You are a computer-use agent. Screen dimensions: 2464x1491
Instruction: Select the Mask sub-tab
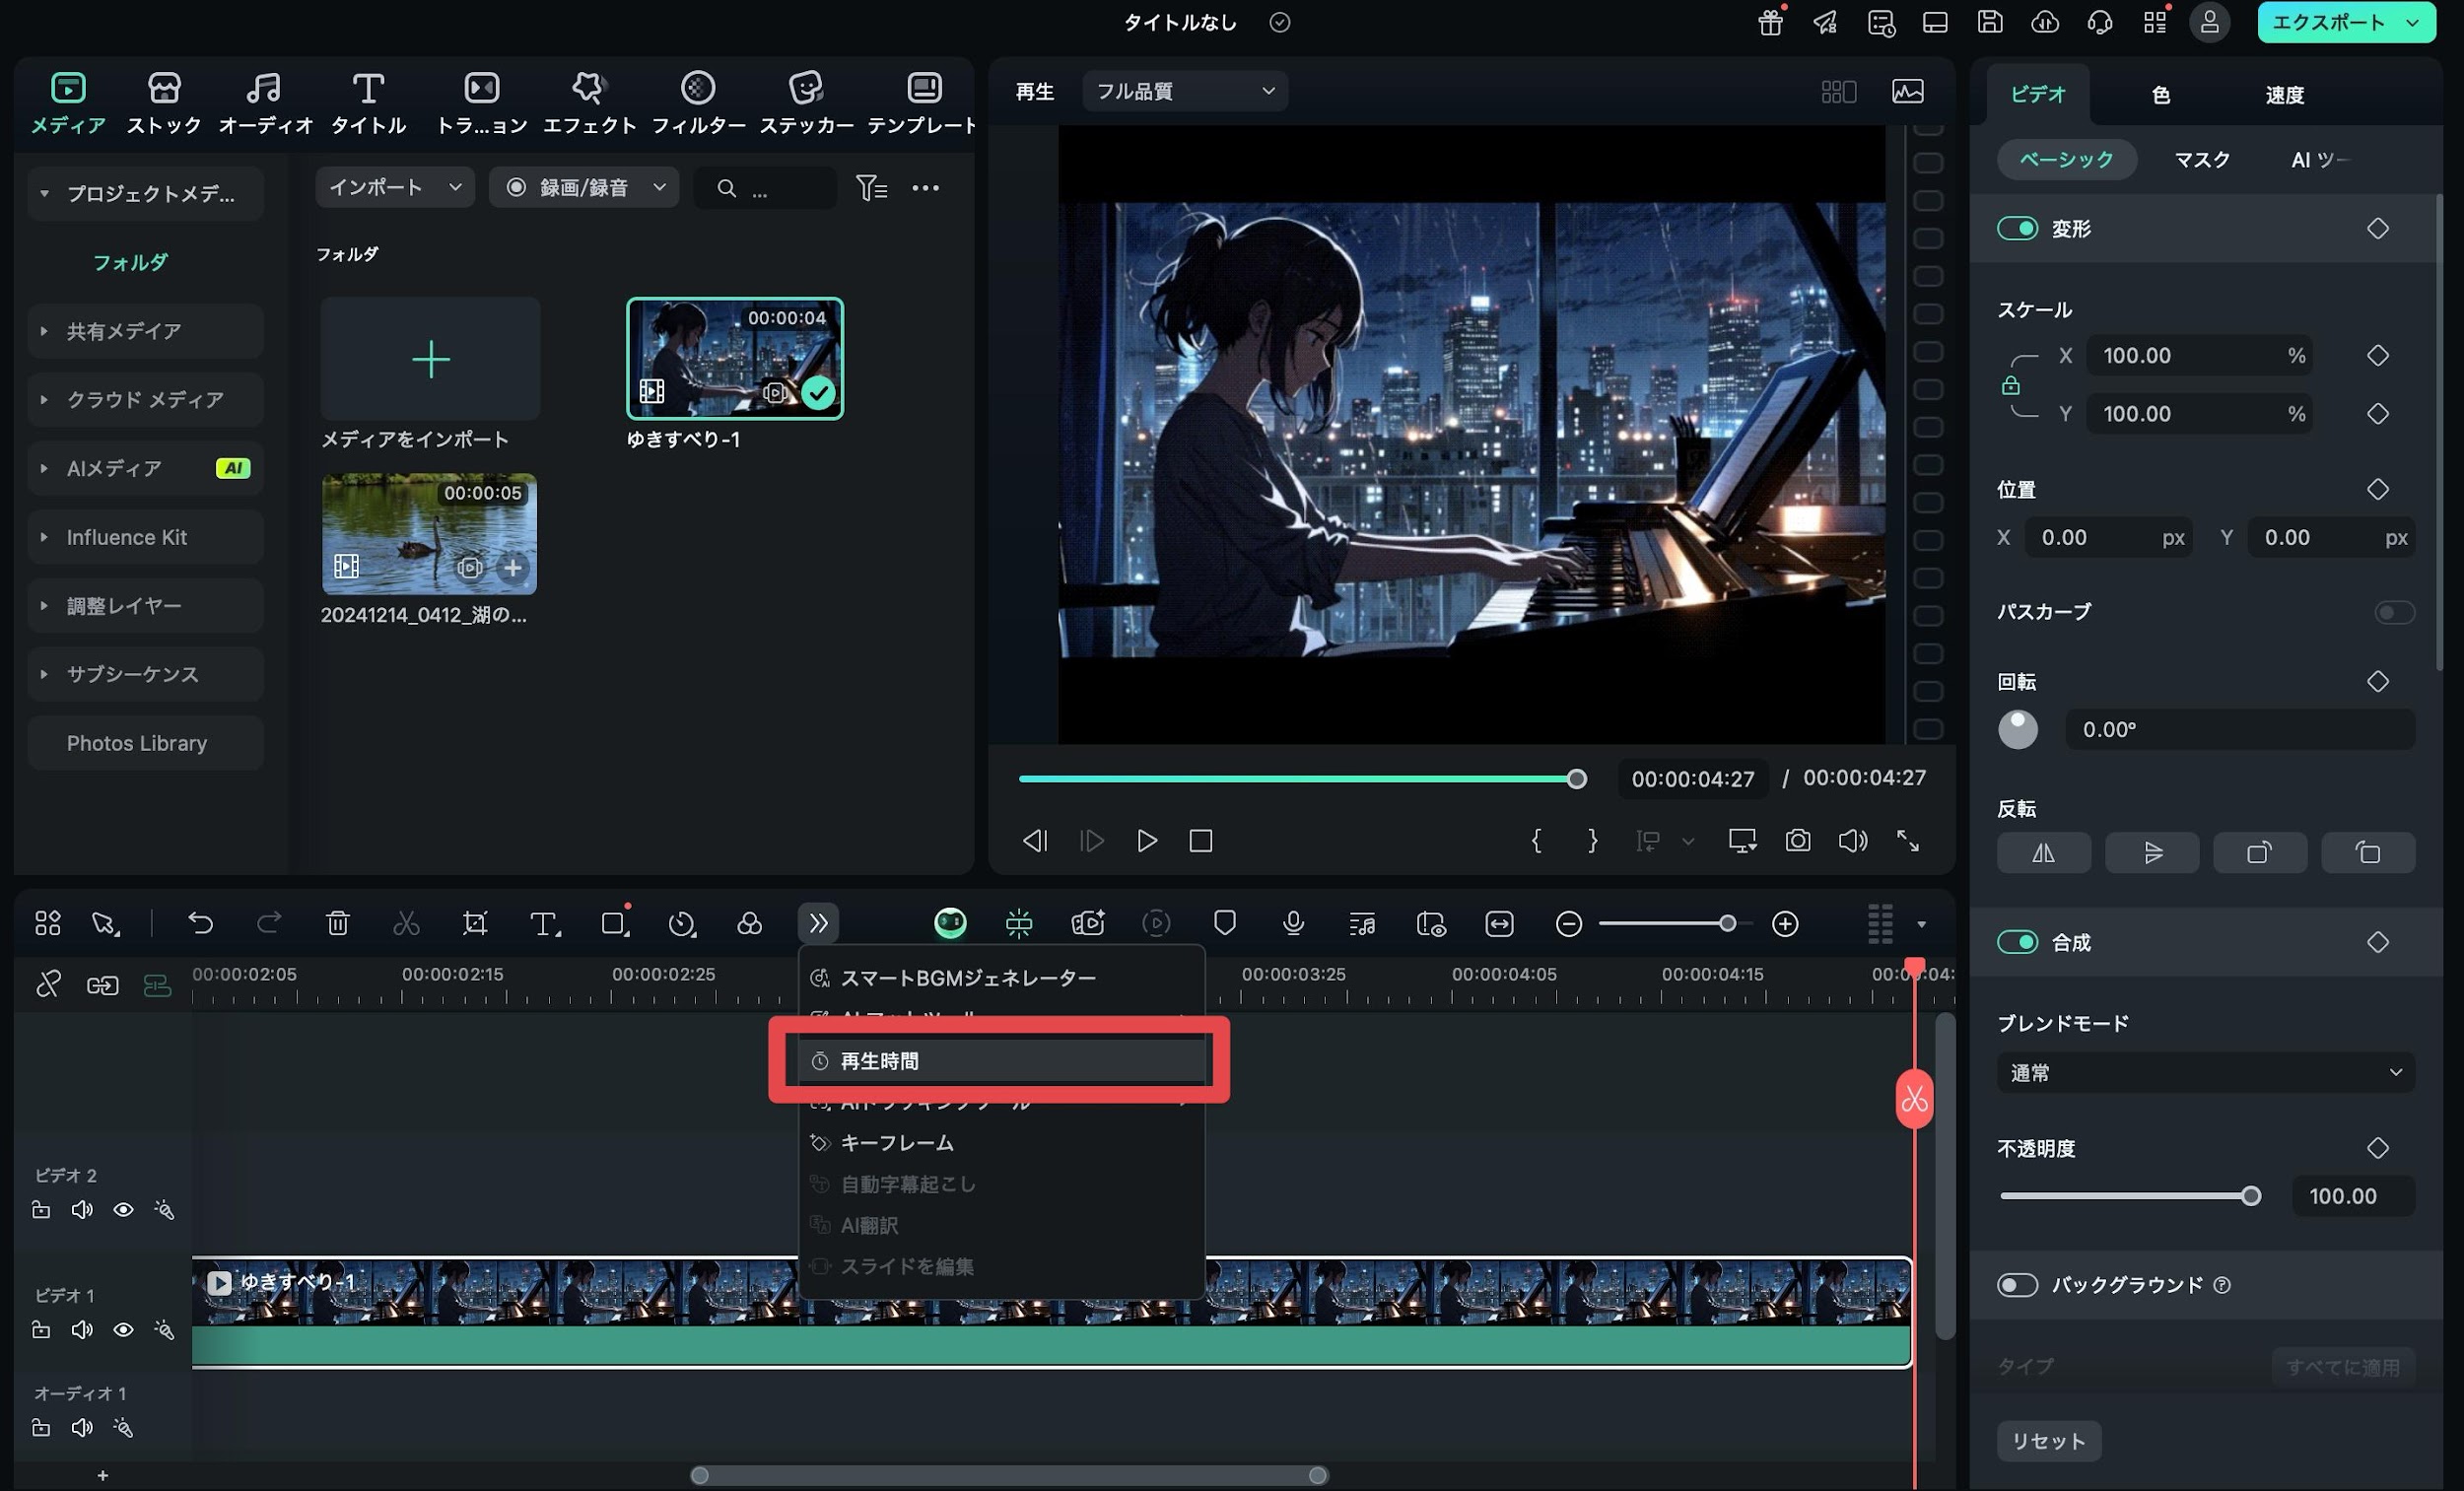point(2201,159)
